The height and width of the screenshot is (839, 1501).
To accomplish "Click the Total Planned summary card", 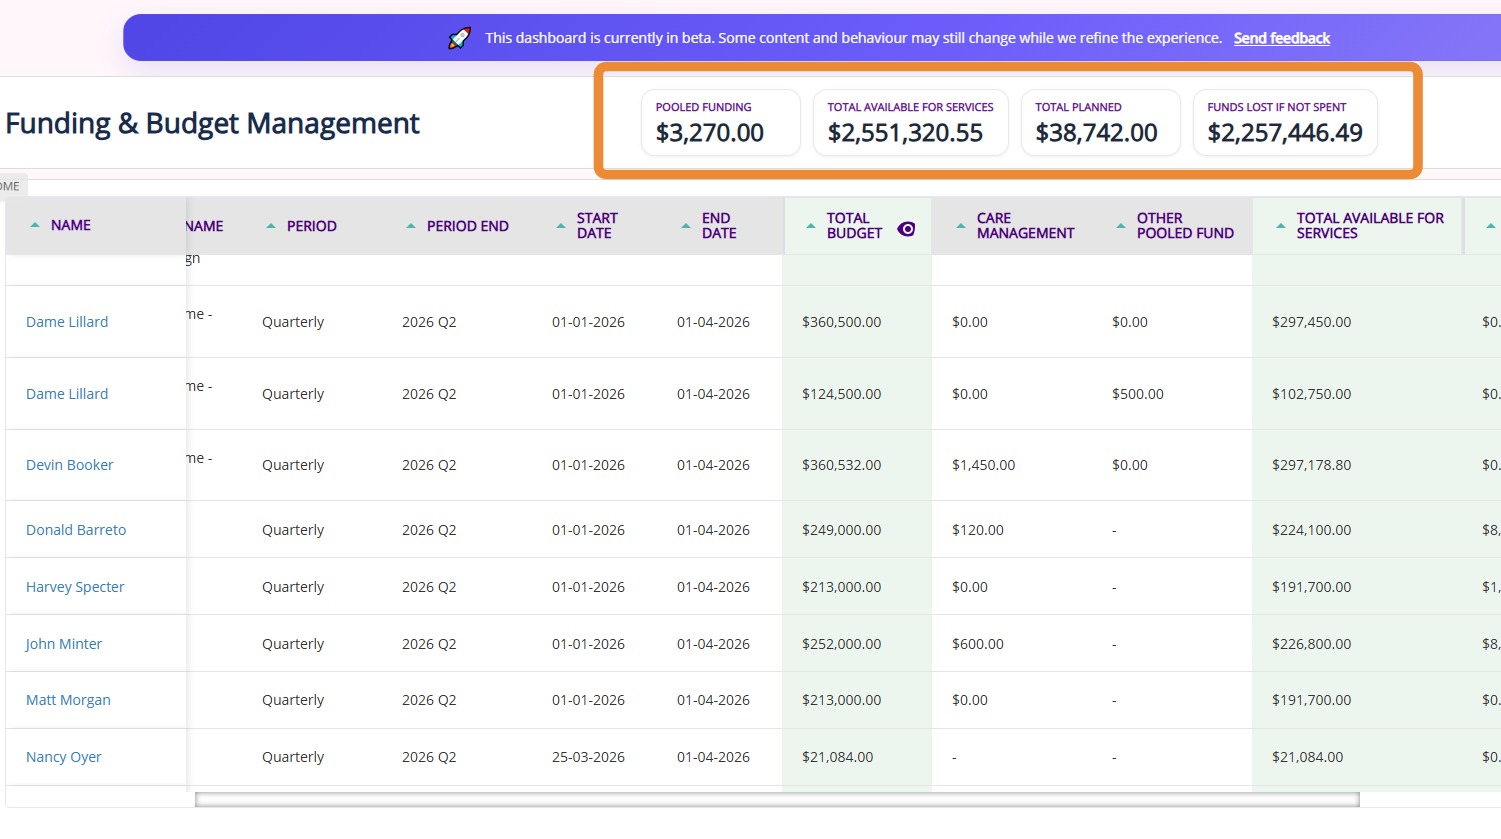I will click(1100, 123).
